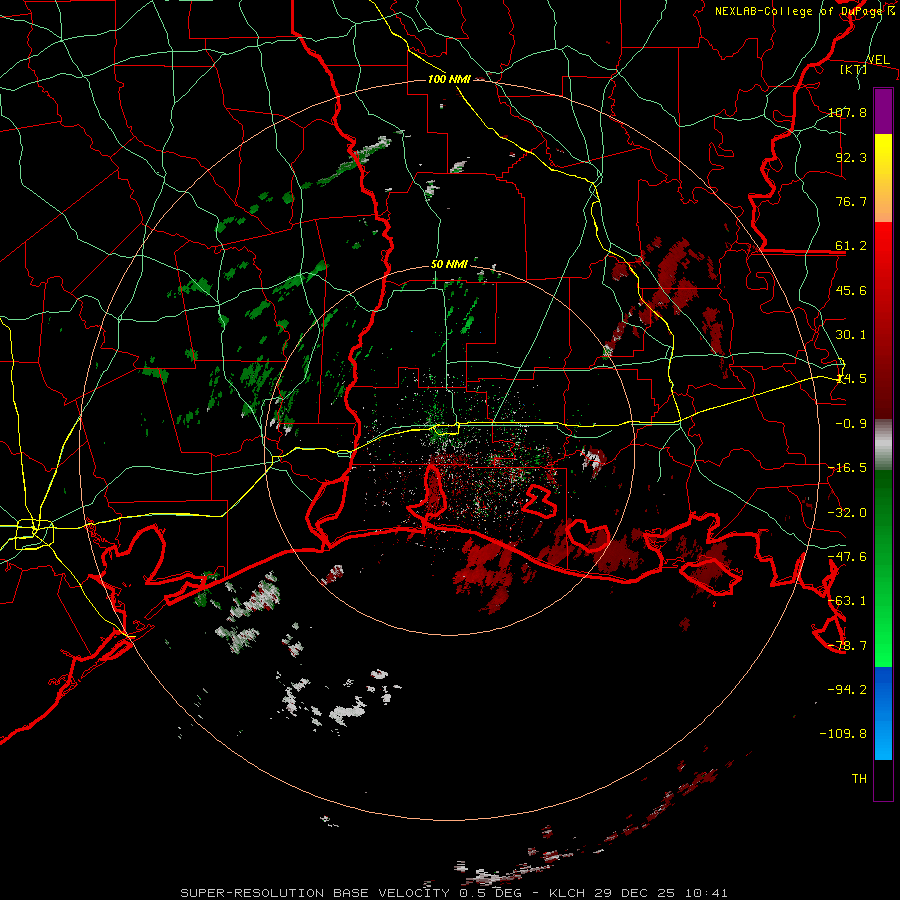Click the 45.6 legend value
The image size is (900, 900).
851,290
